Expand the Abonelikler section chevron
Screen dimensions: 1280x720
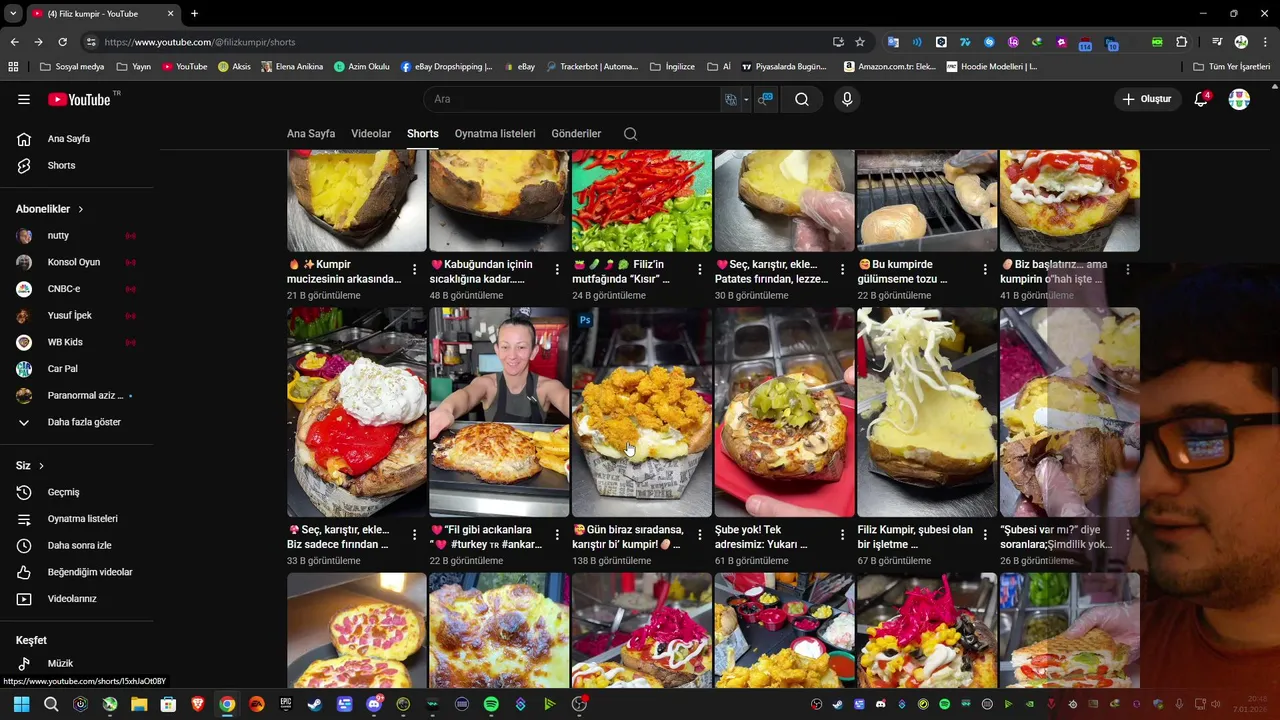tap(81, 209)
